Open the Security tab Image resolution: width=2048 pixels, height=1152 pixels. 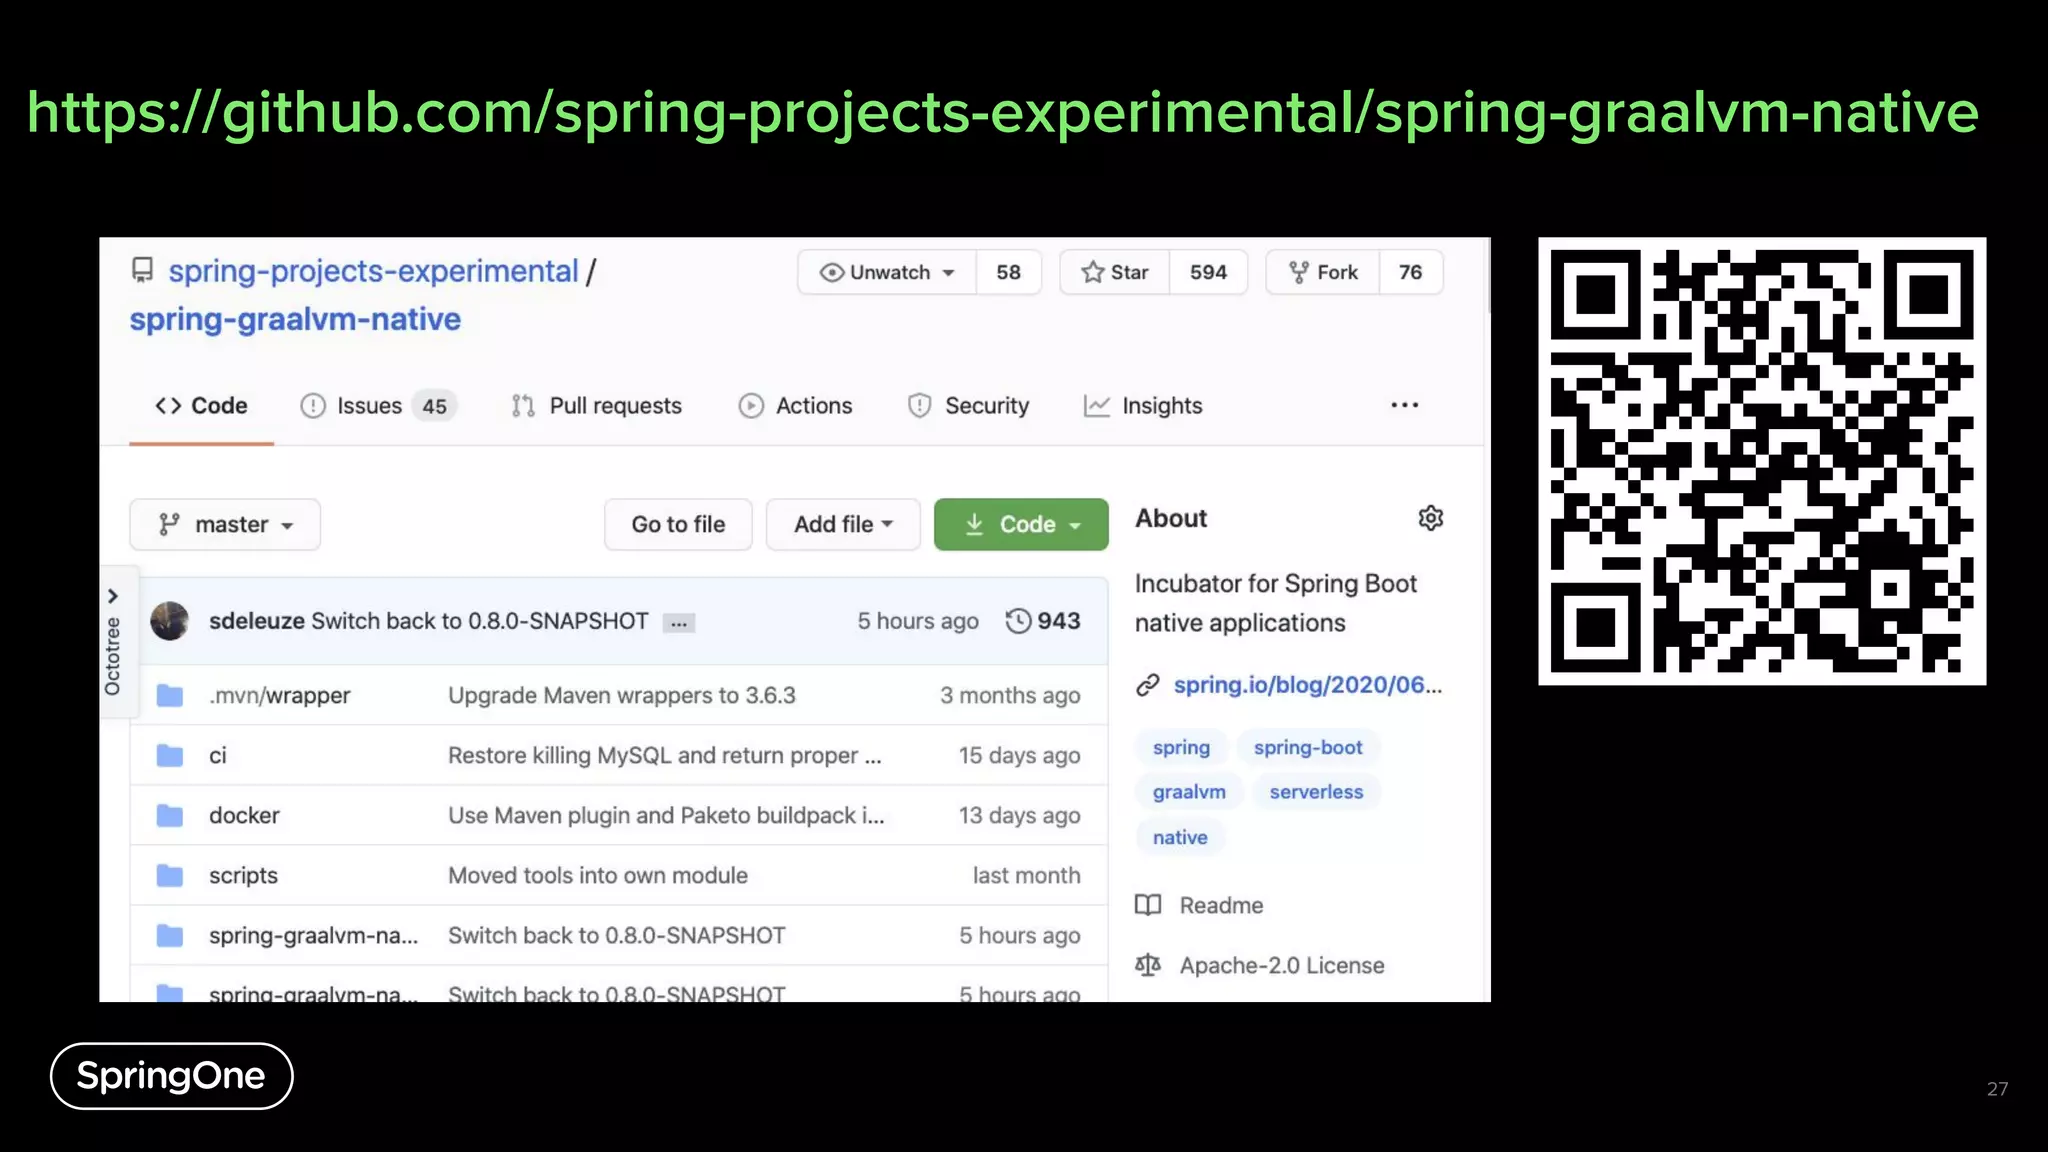tap(968, 406)
